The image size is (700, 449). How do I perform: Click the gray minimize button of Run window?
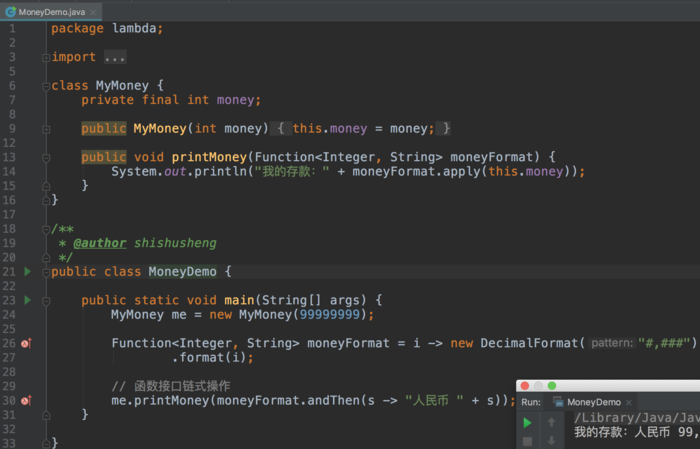(x=538, y=386)
